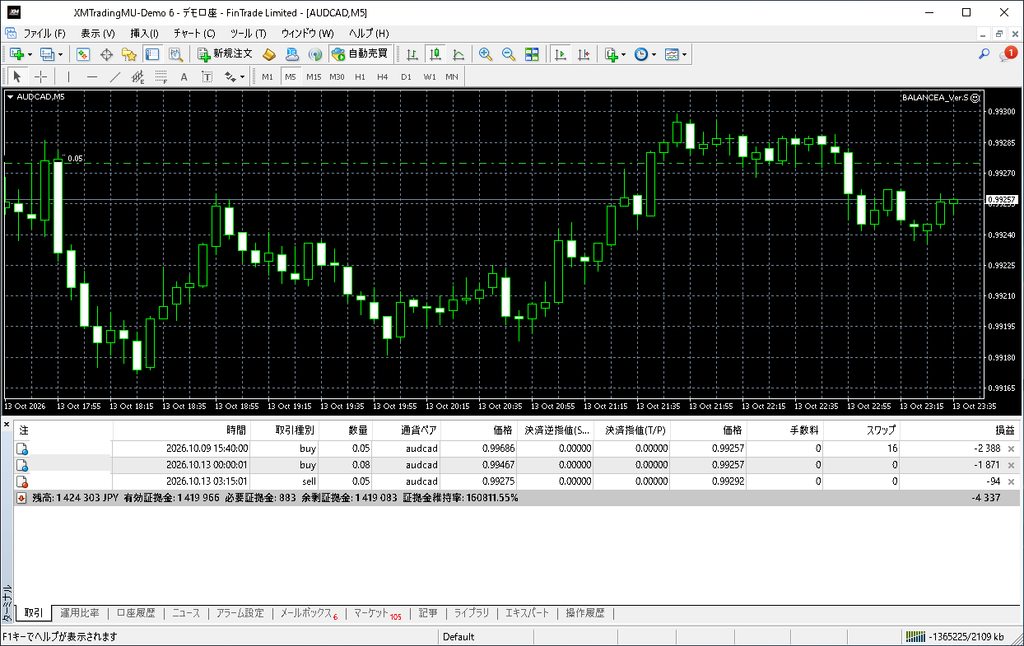Screen dimensions: 1024x646
Task: Launch MetaEditor with the yellow book icon
Action: click(268, 54)
